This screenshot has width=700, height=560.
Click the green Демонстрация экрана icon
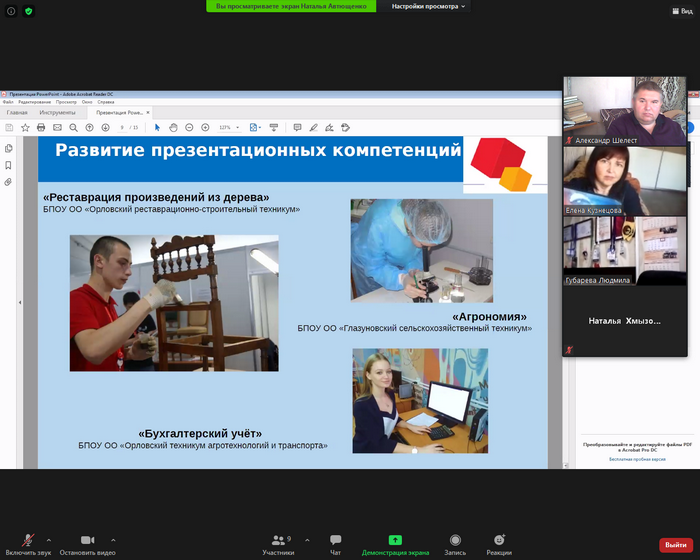(395, 540)
